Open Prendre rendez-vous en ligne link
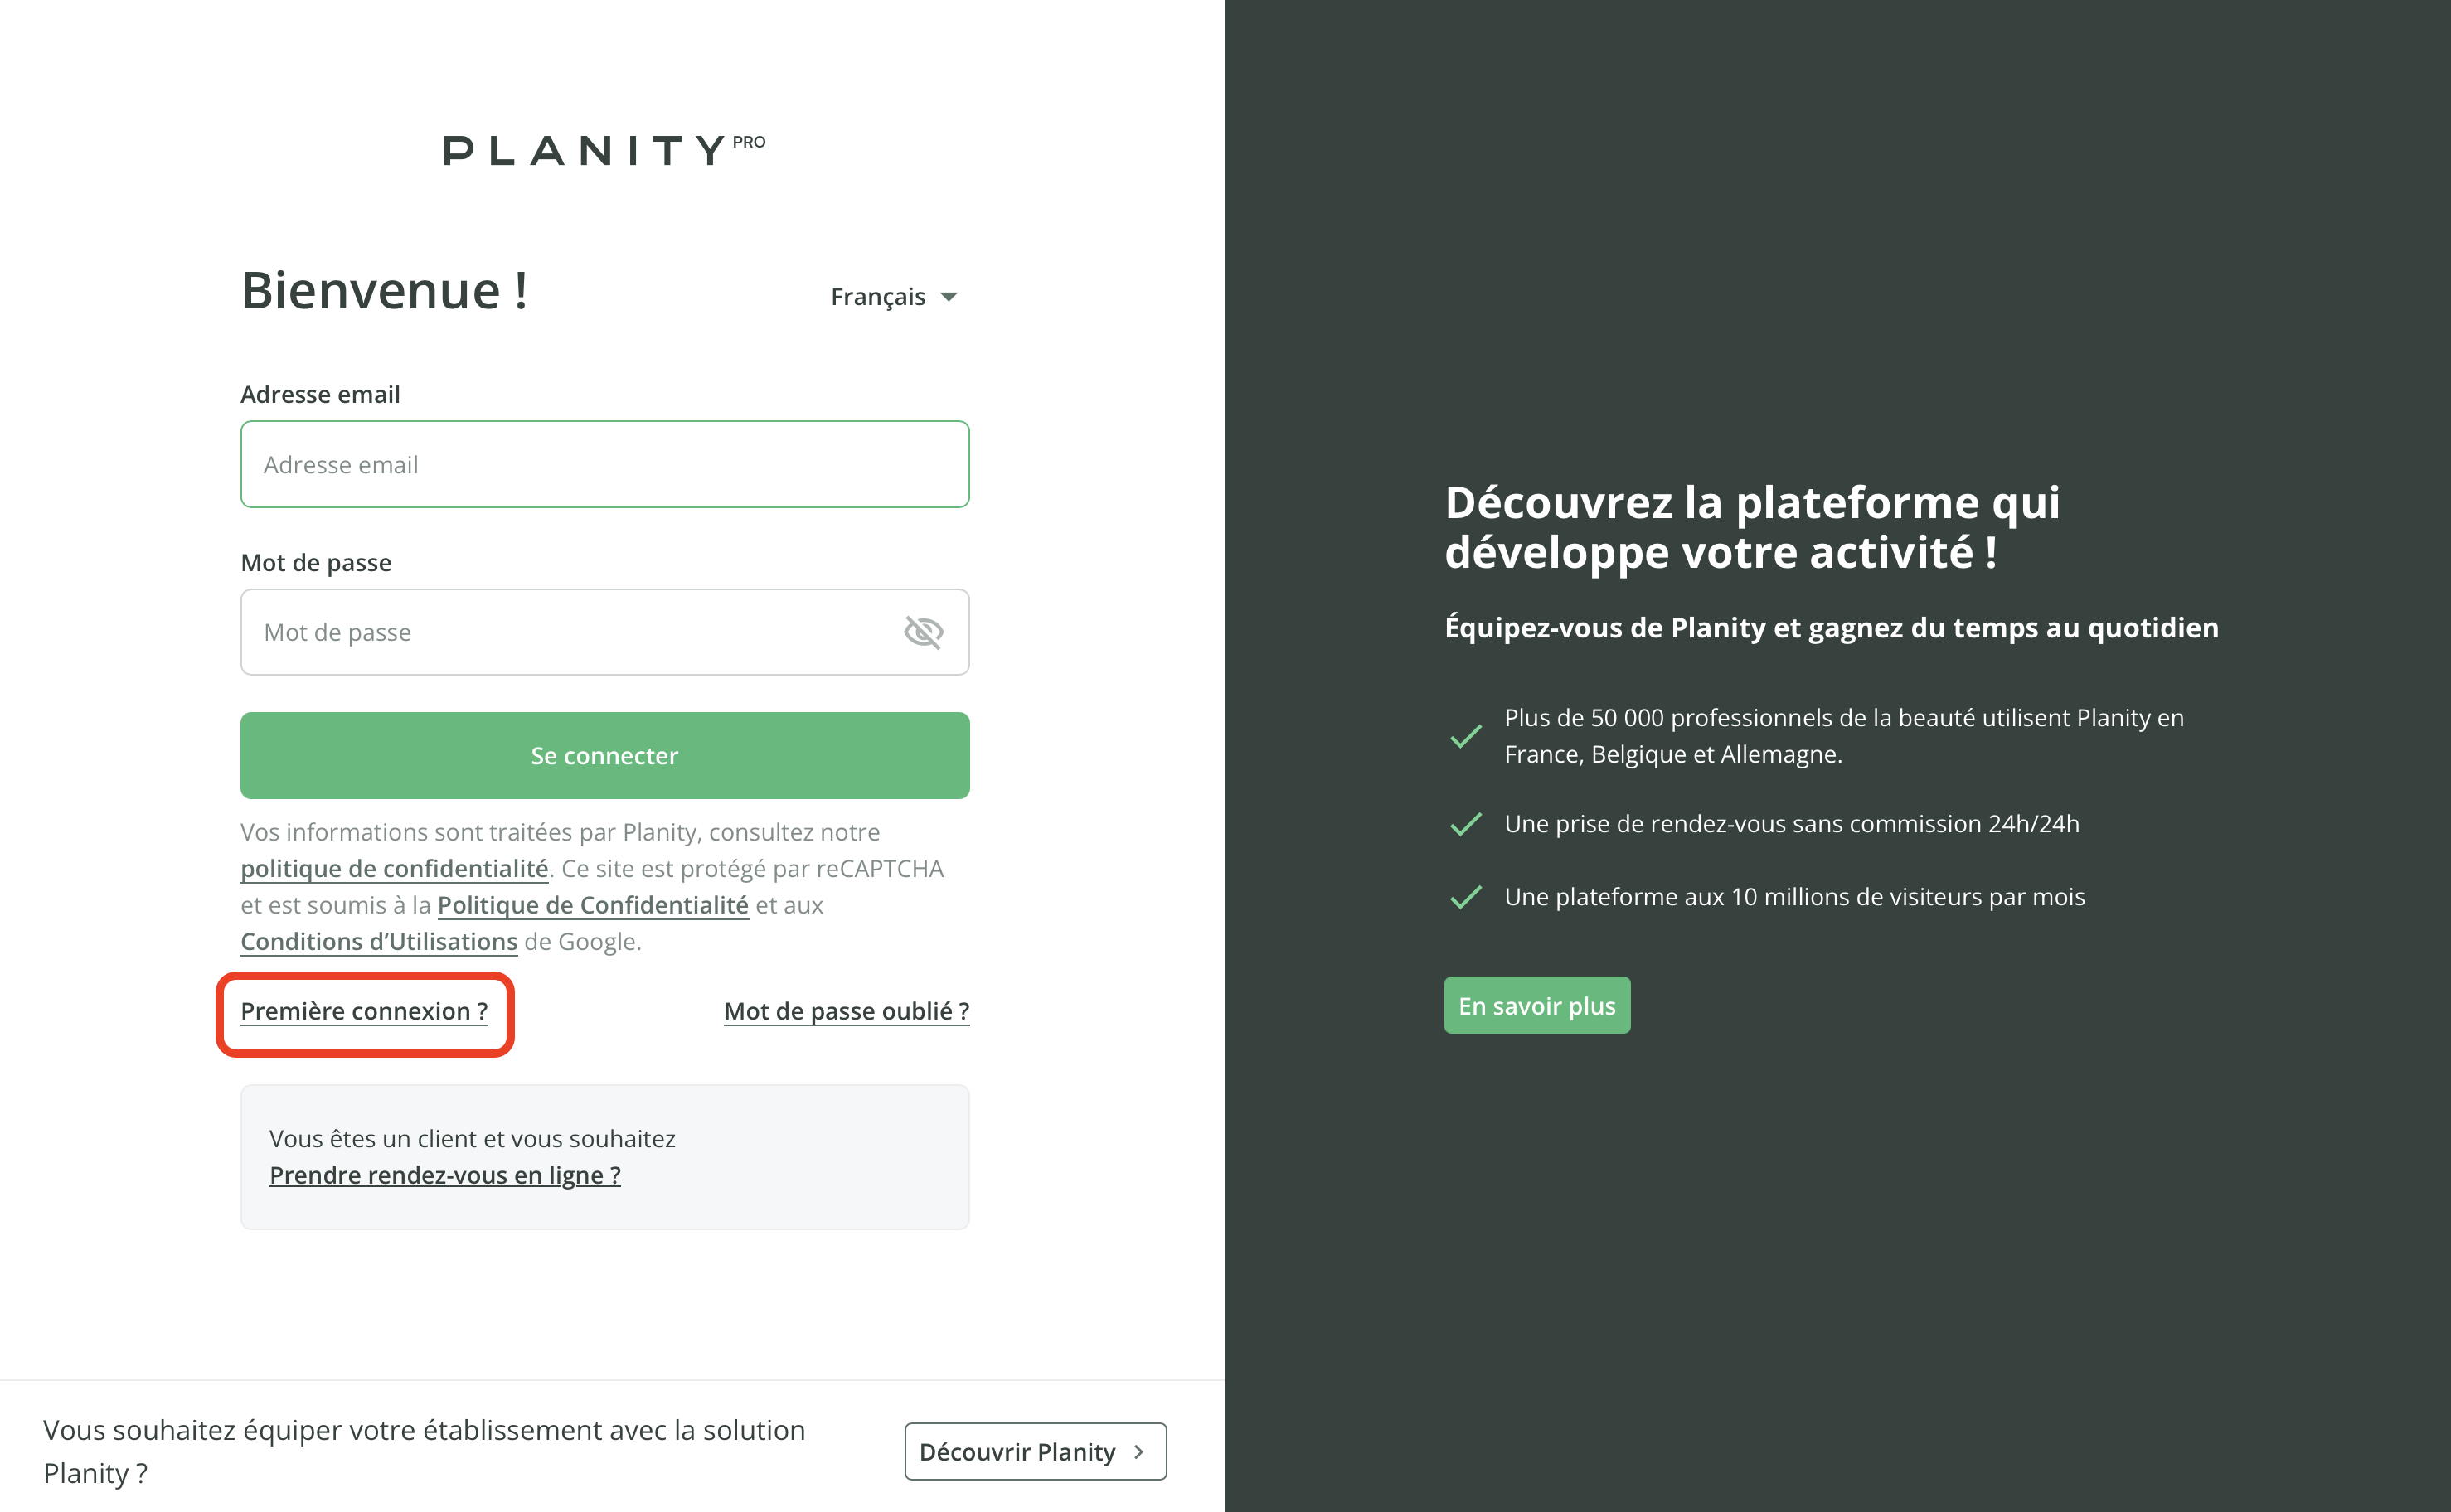The height and width of the screenshot is (1512, 2451). coord(445,1175)
